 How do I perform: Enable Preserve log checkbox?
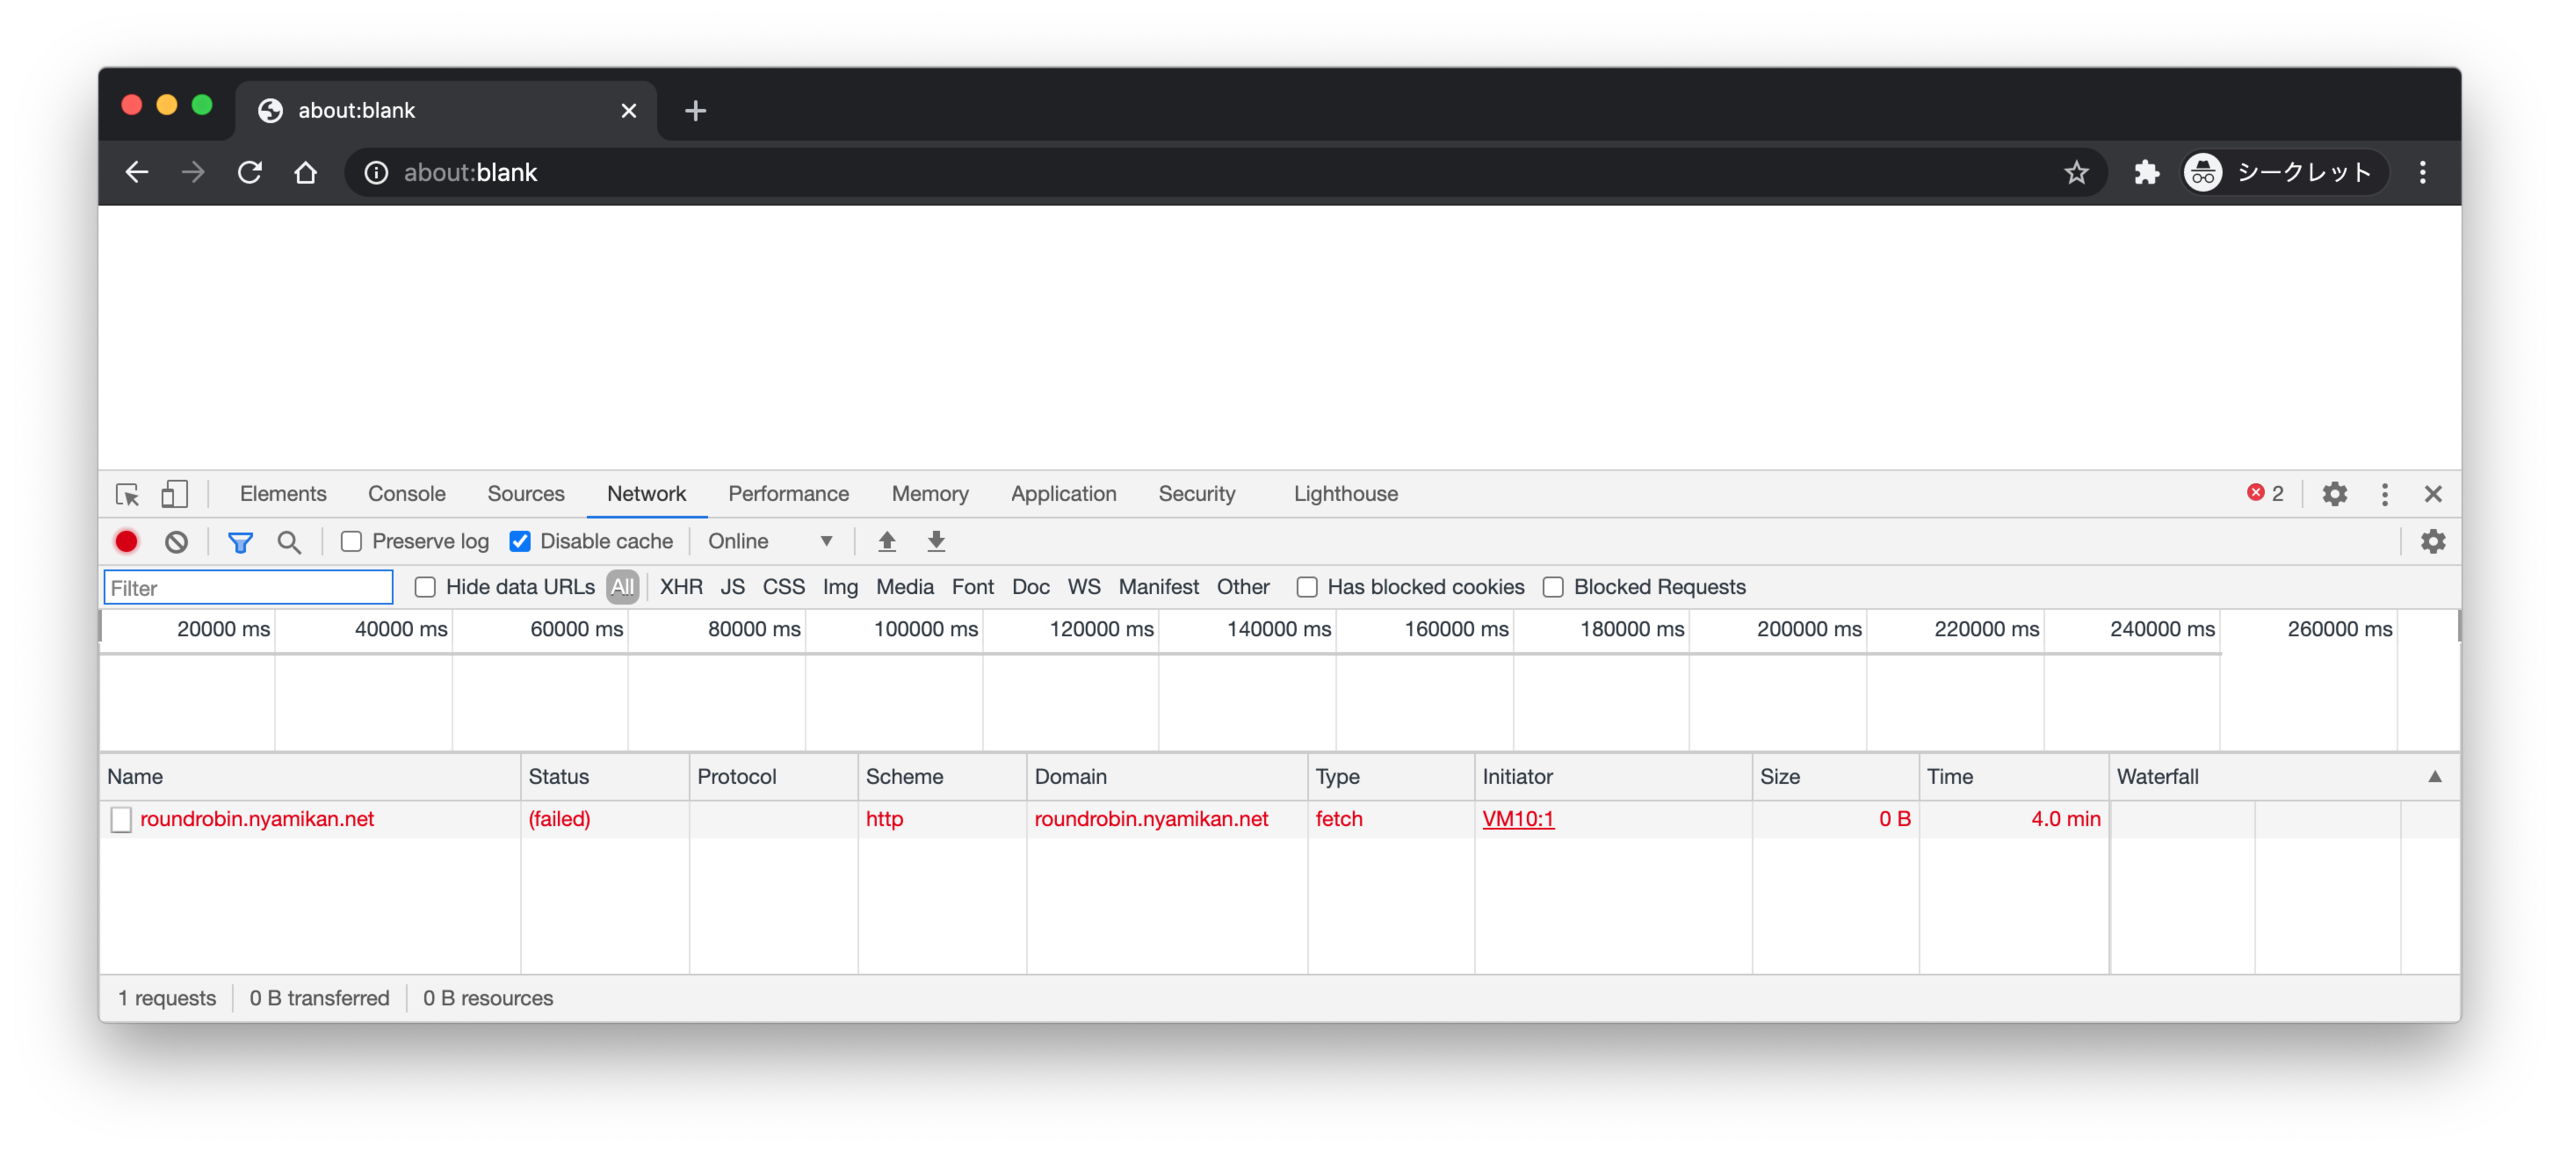click(350, 541)
